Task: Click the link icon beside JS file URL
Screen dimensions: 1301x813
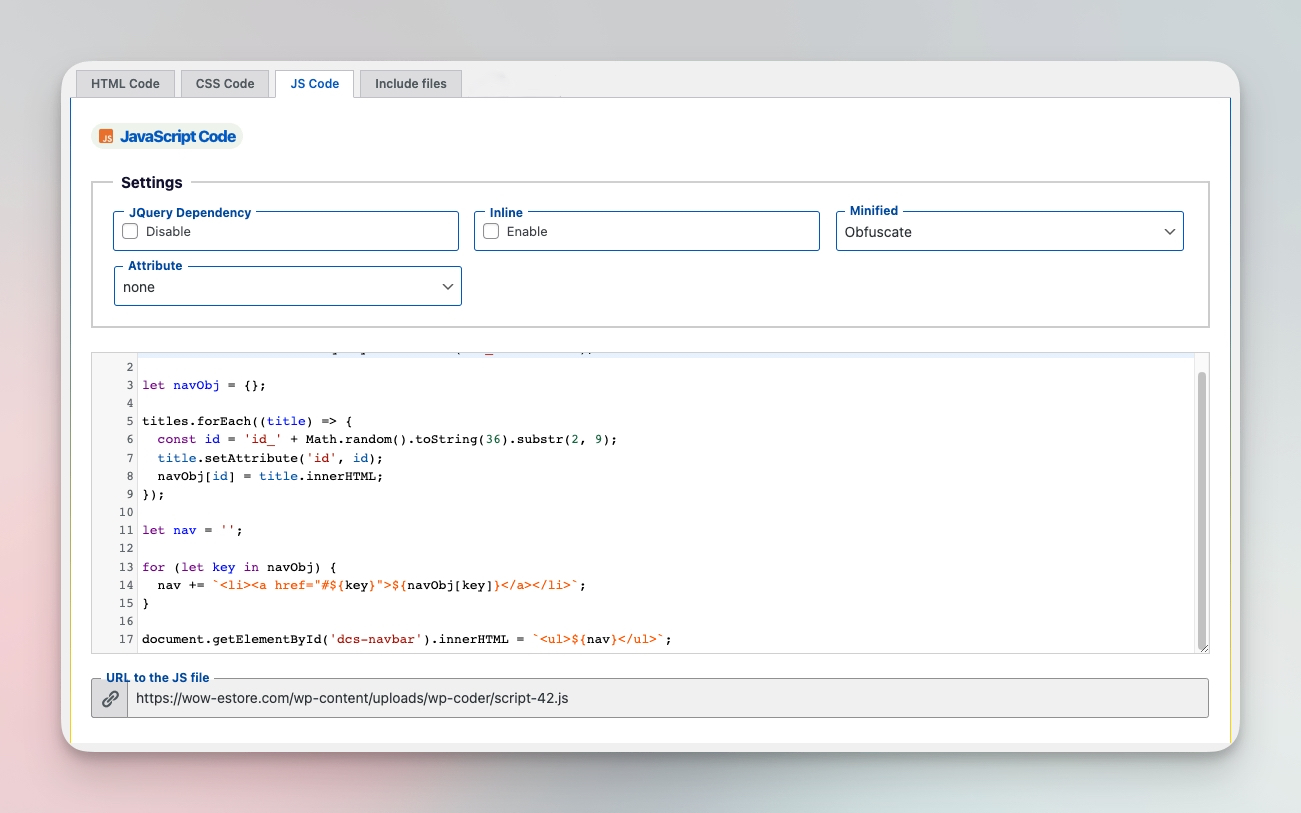Action: pyautogui.click(x=110, y=698)
